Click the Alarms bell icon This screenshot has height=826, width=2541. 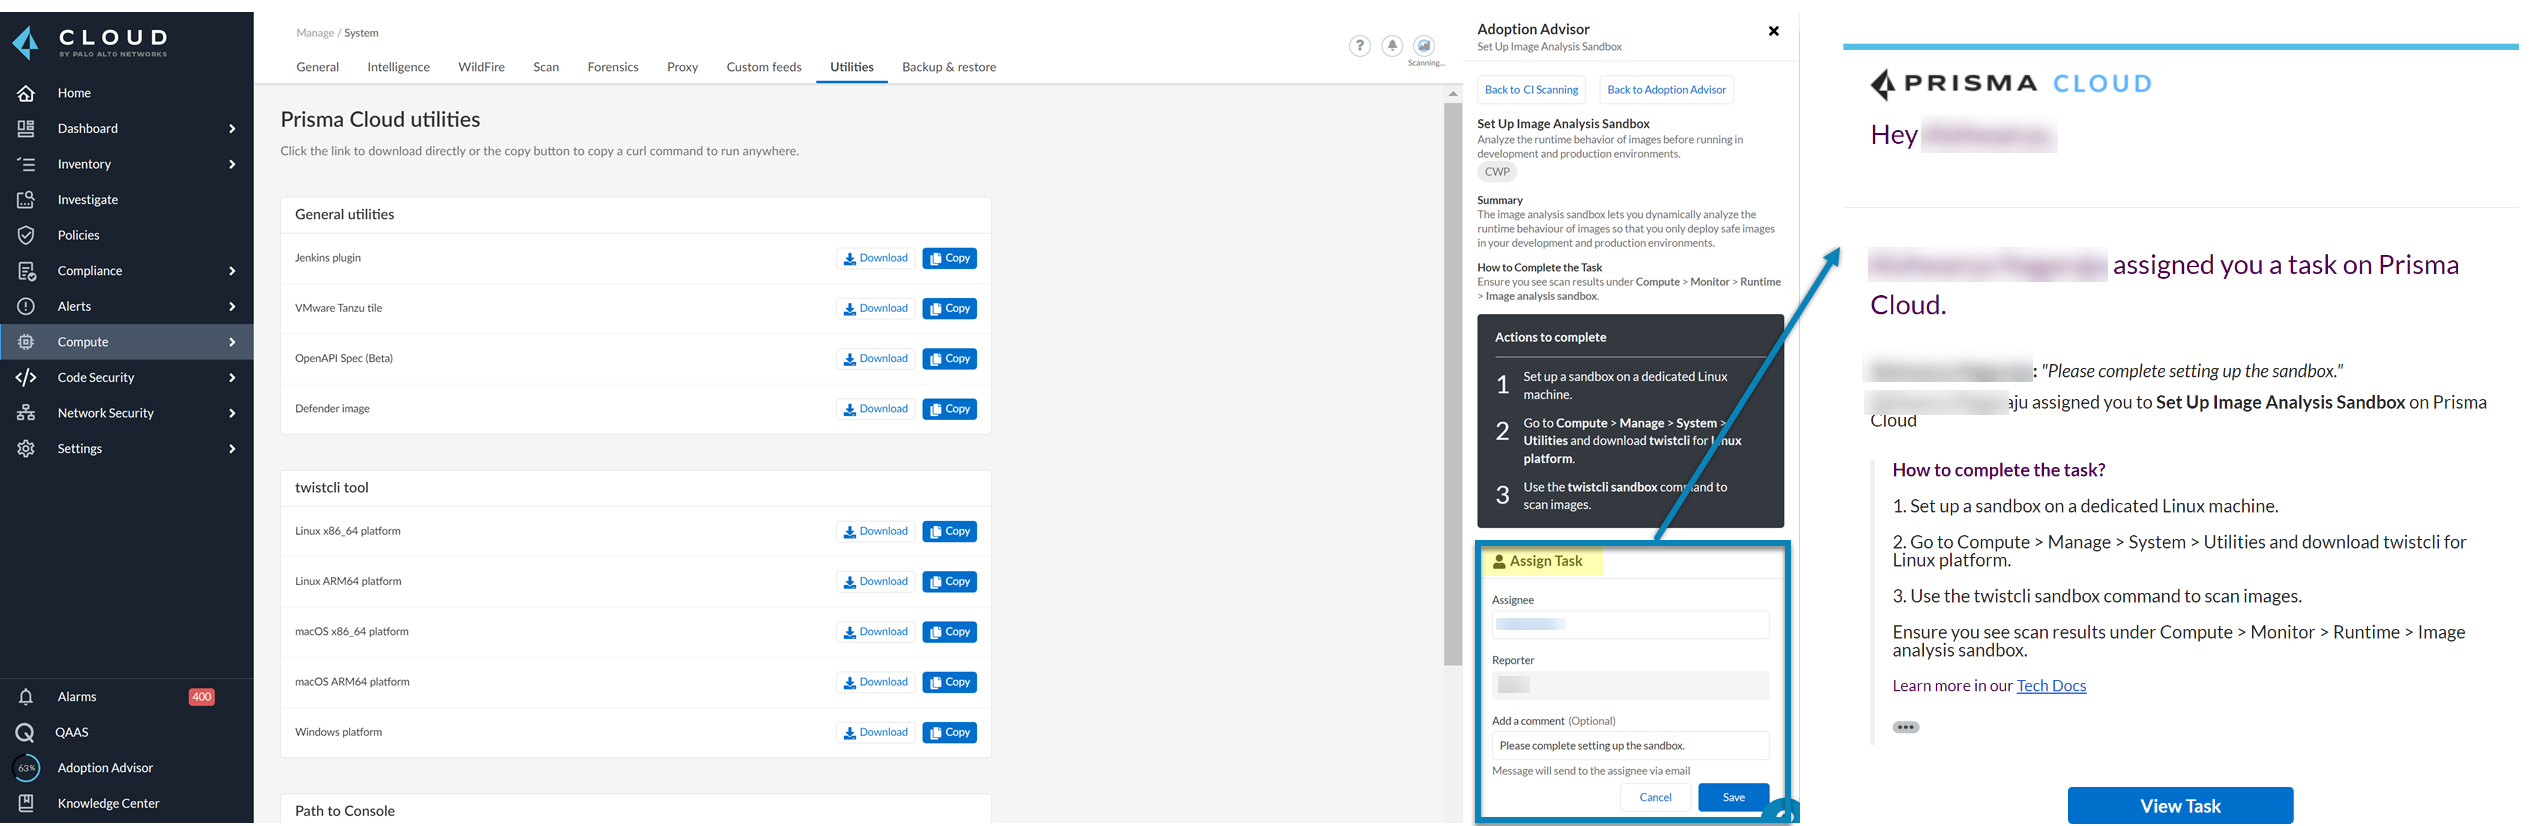click(x=26, y=697)
